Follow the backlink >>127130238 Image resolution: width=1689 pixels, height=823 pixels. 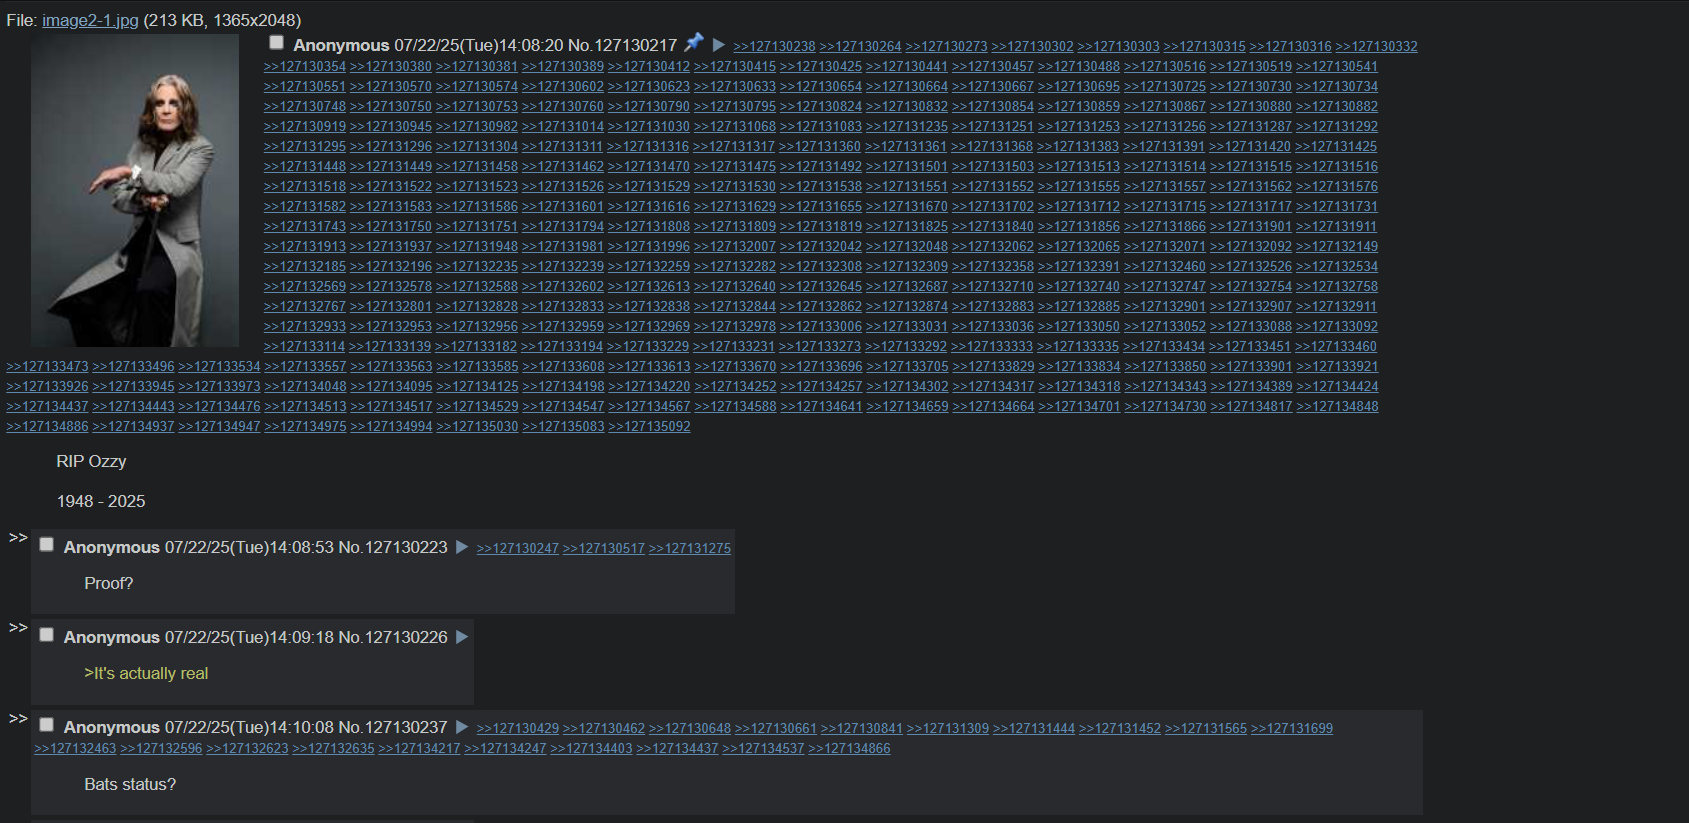774,47
